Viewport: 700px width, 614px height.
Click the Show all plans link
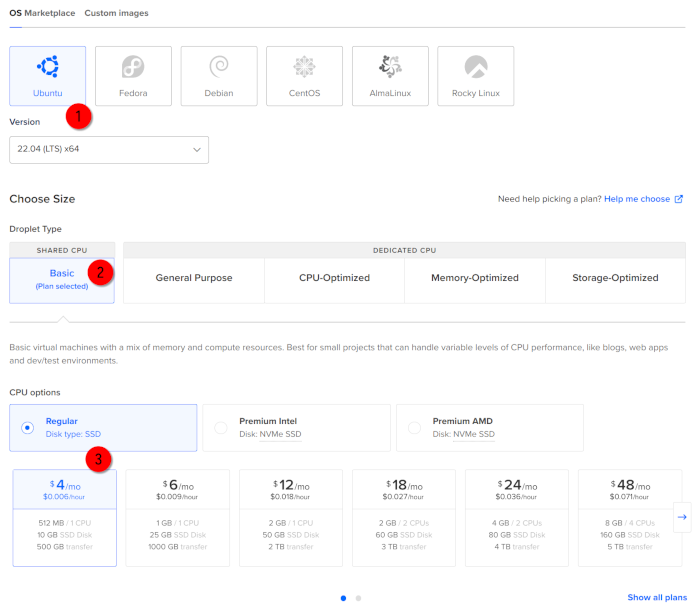(x=657, y=597)
